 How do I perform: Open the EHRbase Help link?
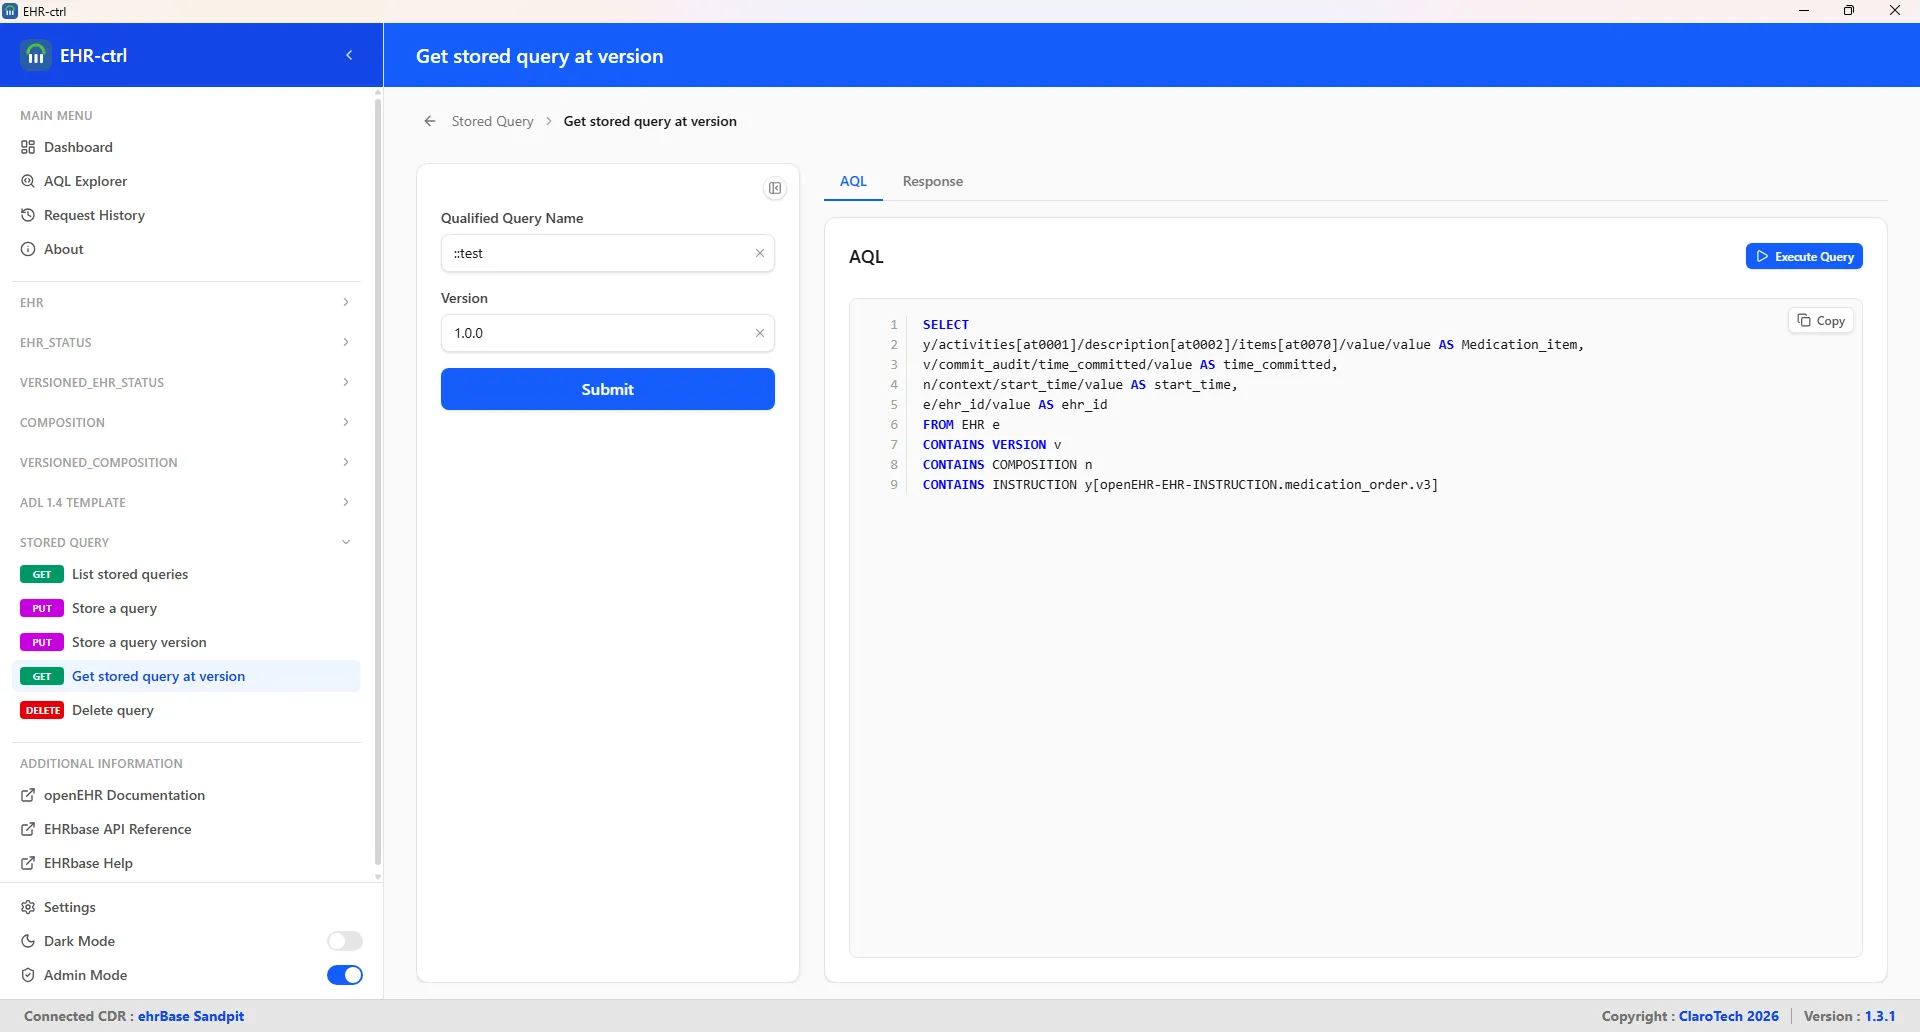(x=186, y=863)
